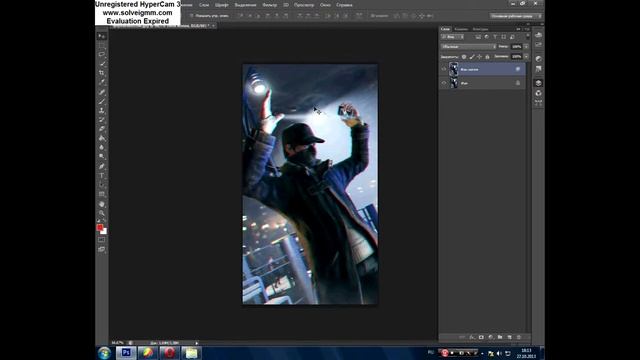640x360 pixels.
Task: Toggle lock transparent pixels
Action: tap(464, 57)
